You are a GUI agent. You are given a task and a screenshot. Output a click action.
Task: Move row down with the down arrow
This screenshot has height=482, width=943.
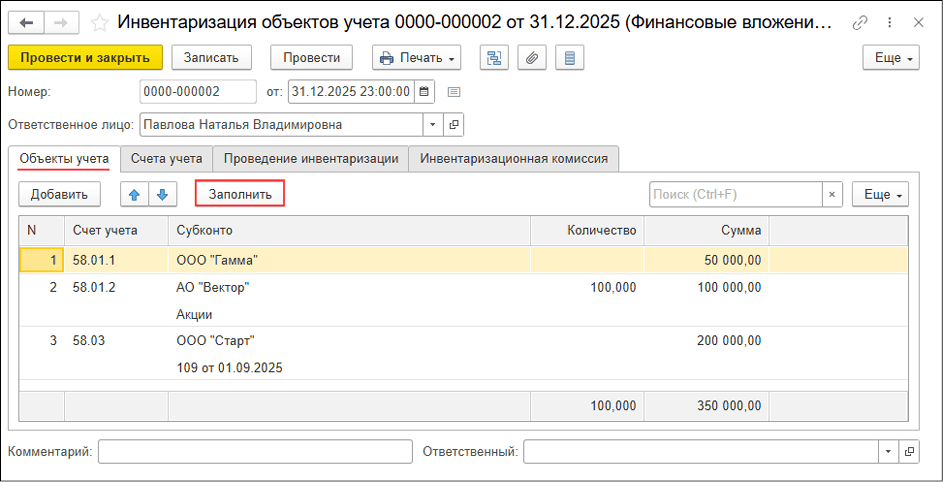[x=162, y=194]
